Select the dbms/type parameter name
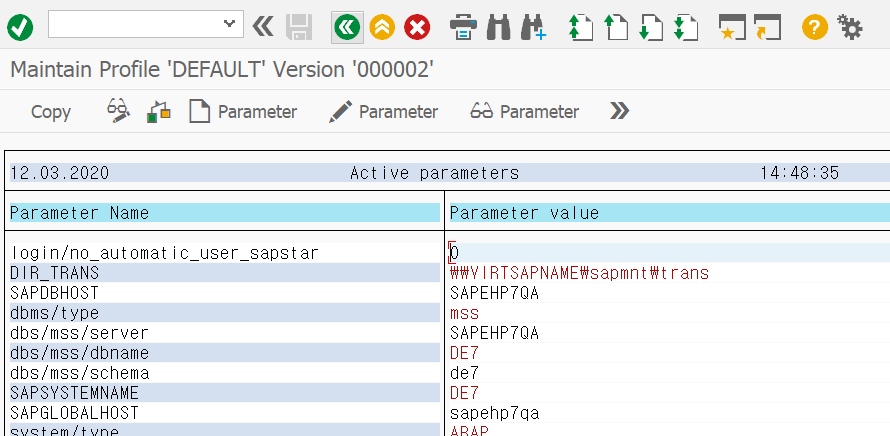 point(54,313)
